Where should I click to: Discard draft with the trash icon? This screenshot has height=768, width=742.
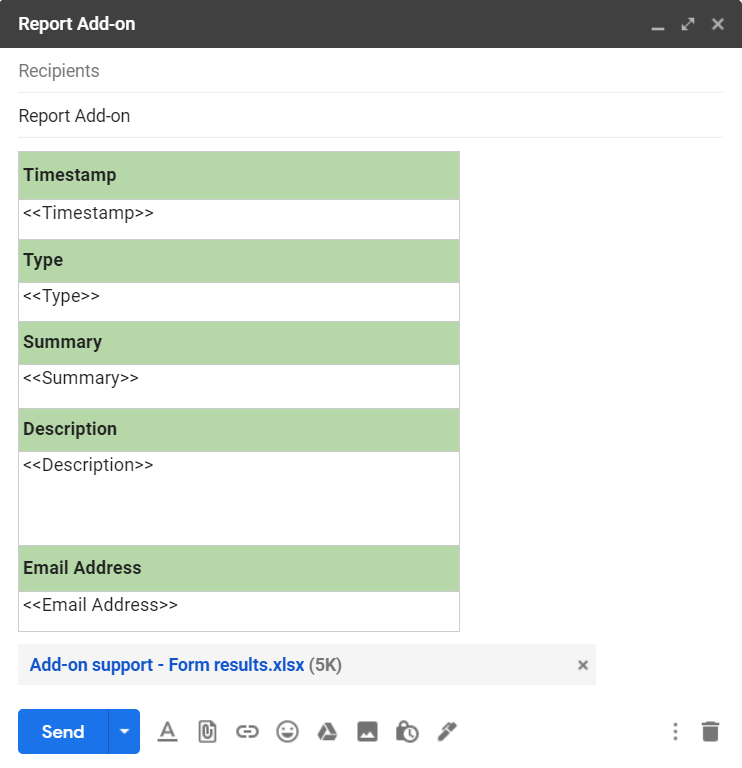710,732
